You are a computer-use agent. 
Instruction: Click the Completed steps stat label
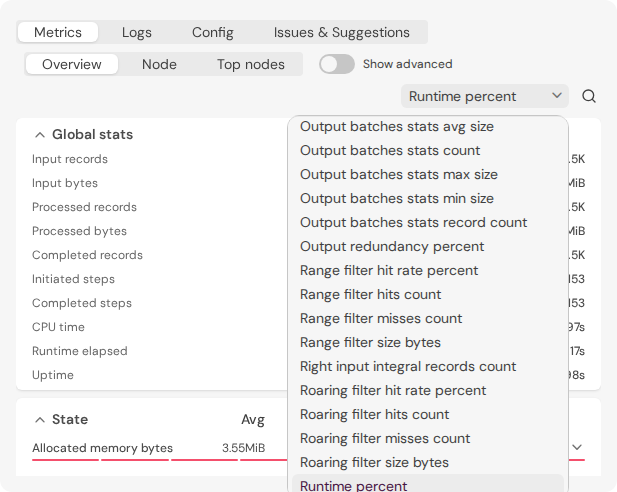pyautogui.click(x=82, y=303)
